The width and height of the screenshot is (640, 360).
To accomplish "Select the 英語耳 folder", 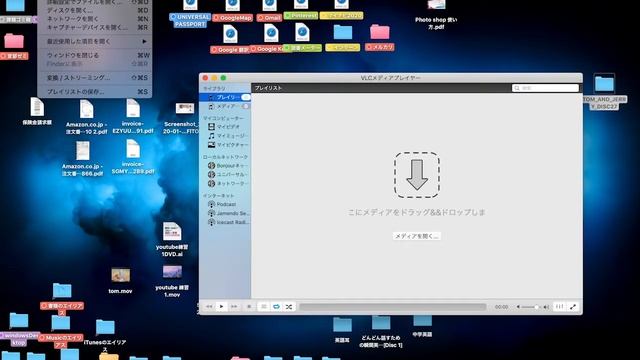I will pos(342,330).
